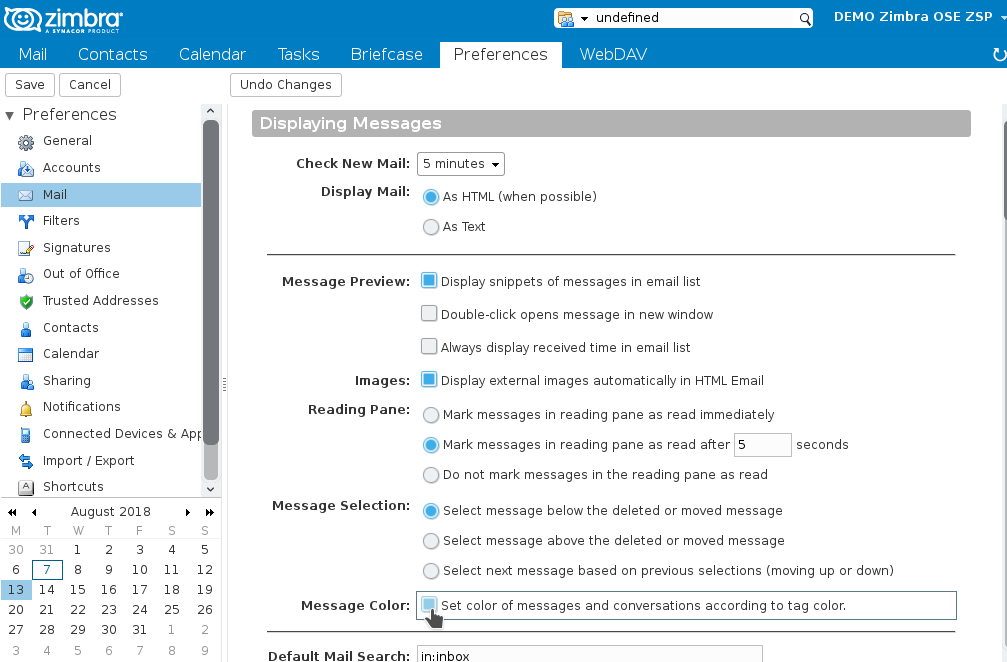Open Notifications bell icon
This screenshot has width=1007, height=662.
[x=26, y=408]
